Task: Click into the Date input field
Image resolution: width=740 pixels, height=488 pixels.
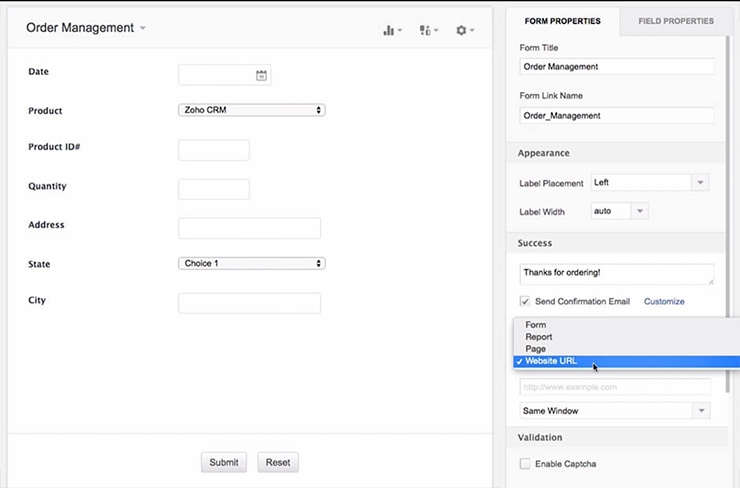Action: click(x=225, y=75)
